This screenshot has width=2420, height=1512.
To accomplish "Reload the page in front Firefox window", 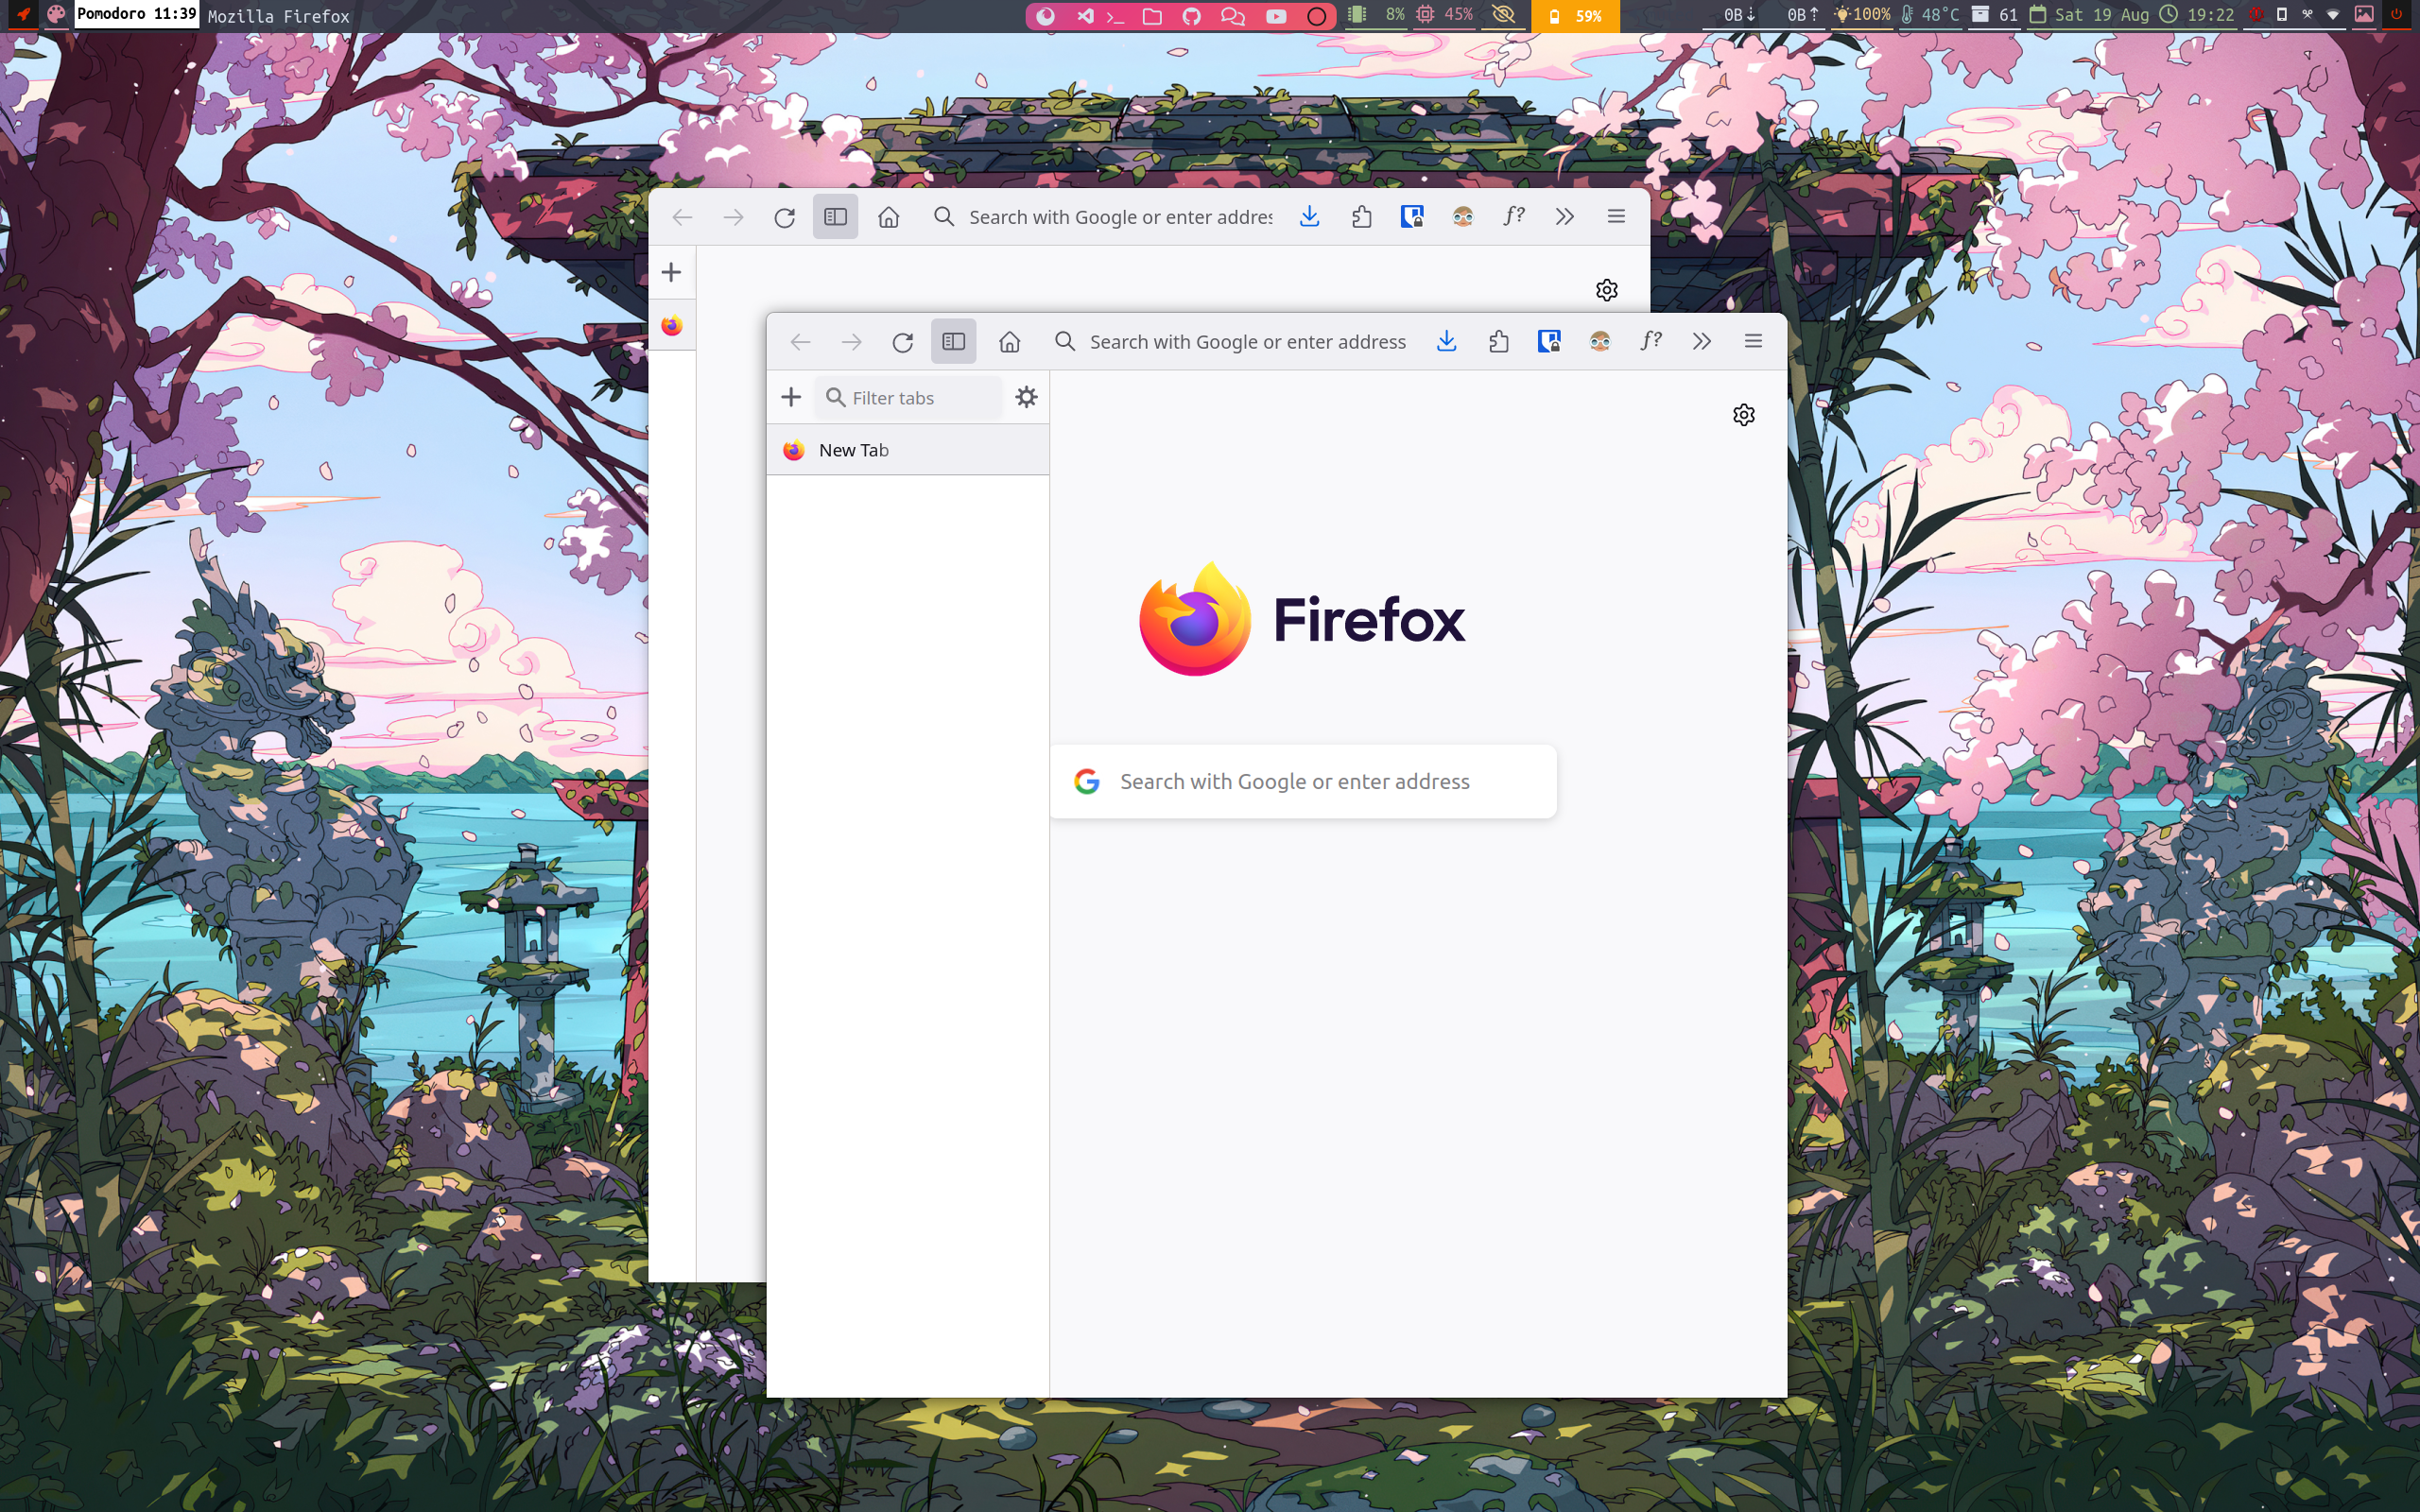I will tap(902, 342).
